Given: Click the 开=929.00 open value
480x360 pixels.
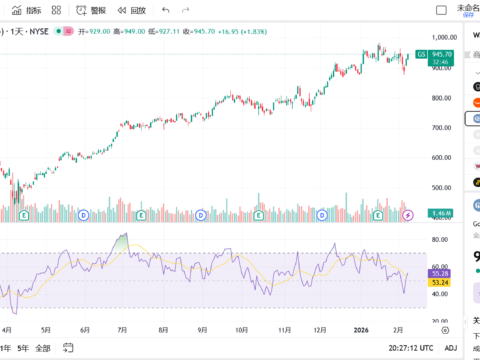Looking at the screenshot, I should 94,31.
